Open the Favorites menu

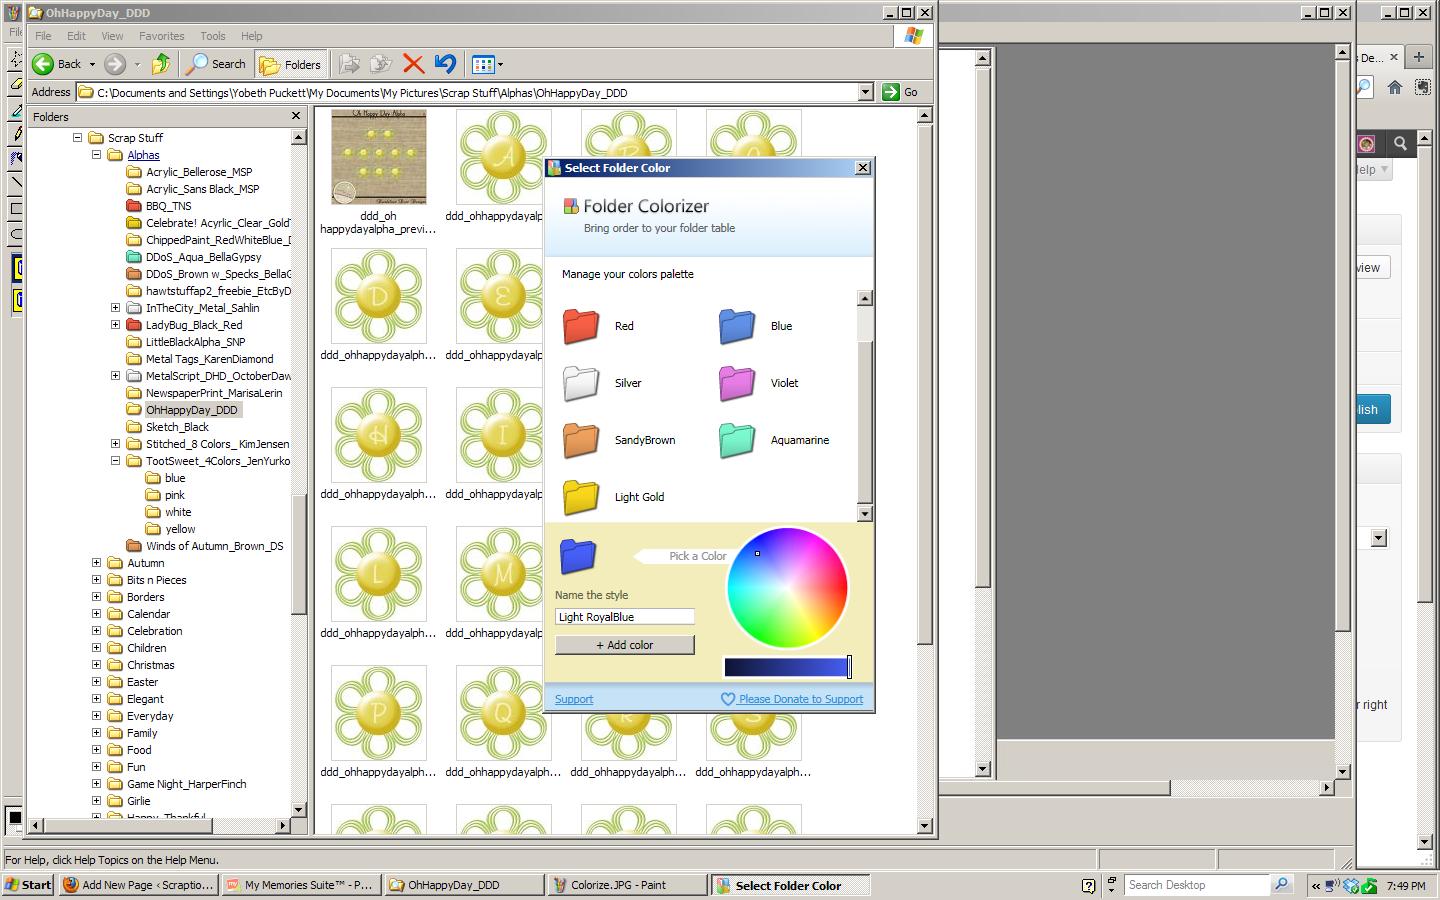tap(161, 36)
